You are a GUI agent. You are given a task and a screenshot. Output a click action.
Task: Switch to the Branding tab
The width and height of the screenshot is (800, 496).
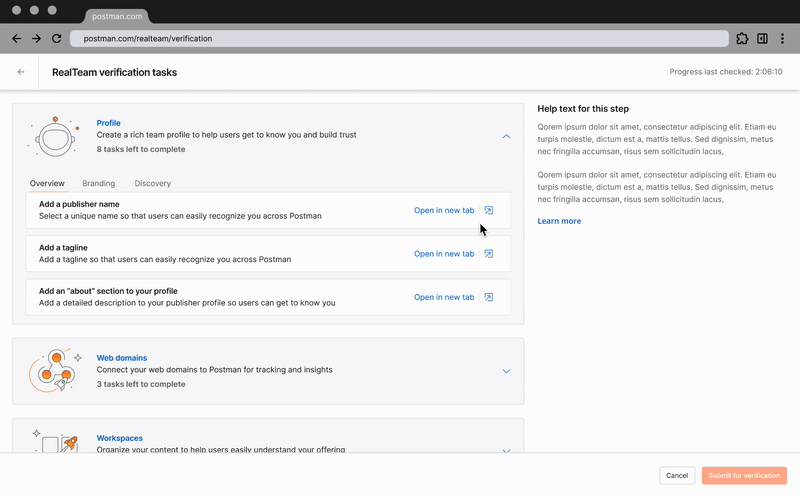coord(98,183)
